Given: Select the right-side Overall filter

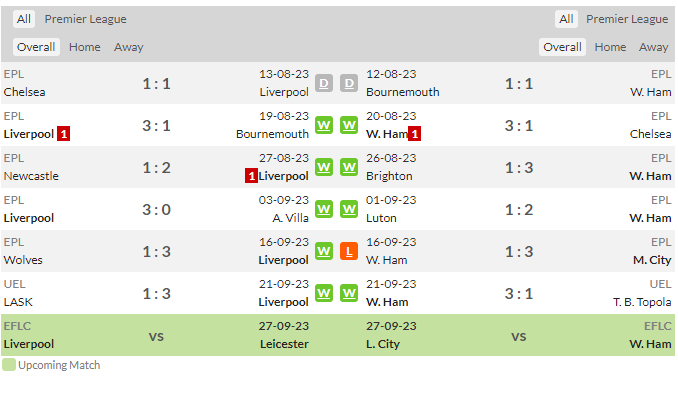Looking at the screenshot, I should click(x=562, y=47).
